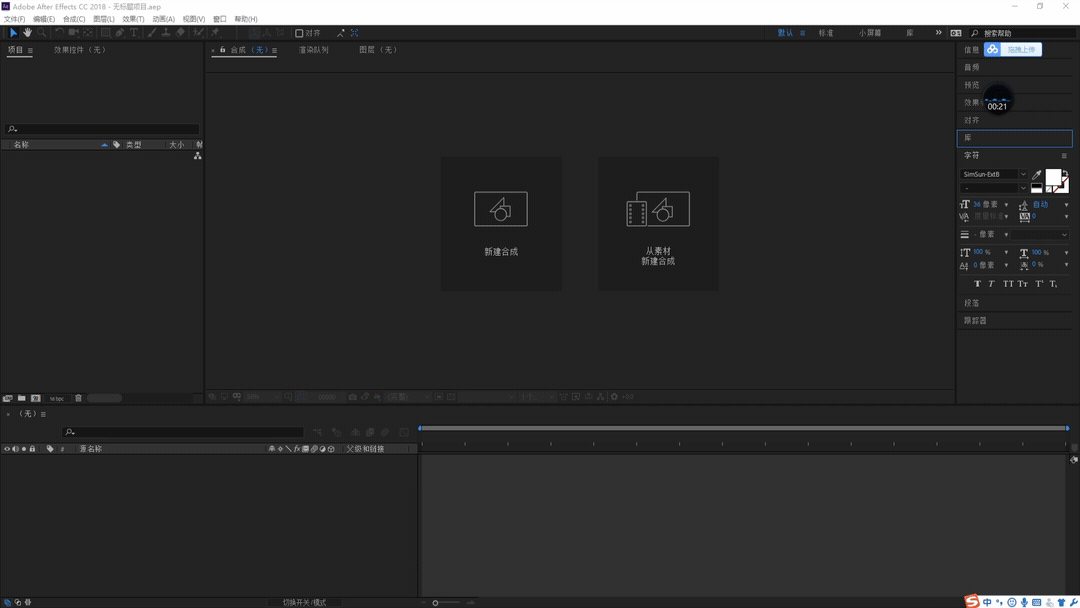
Task: Click the 切换开关/模式 button
Action: click(304, 602)
